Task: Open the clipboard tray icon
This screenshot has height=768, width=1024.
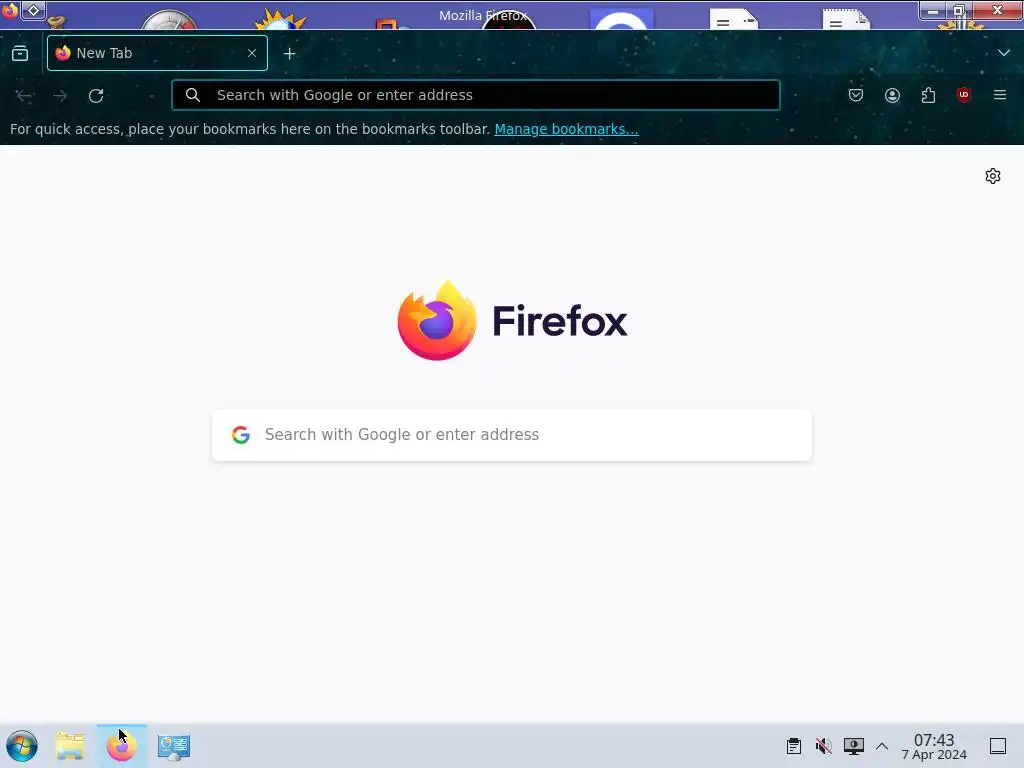Action: click(x=793, y=746)
